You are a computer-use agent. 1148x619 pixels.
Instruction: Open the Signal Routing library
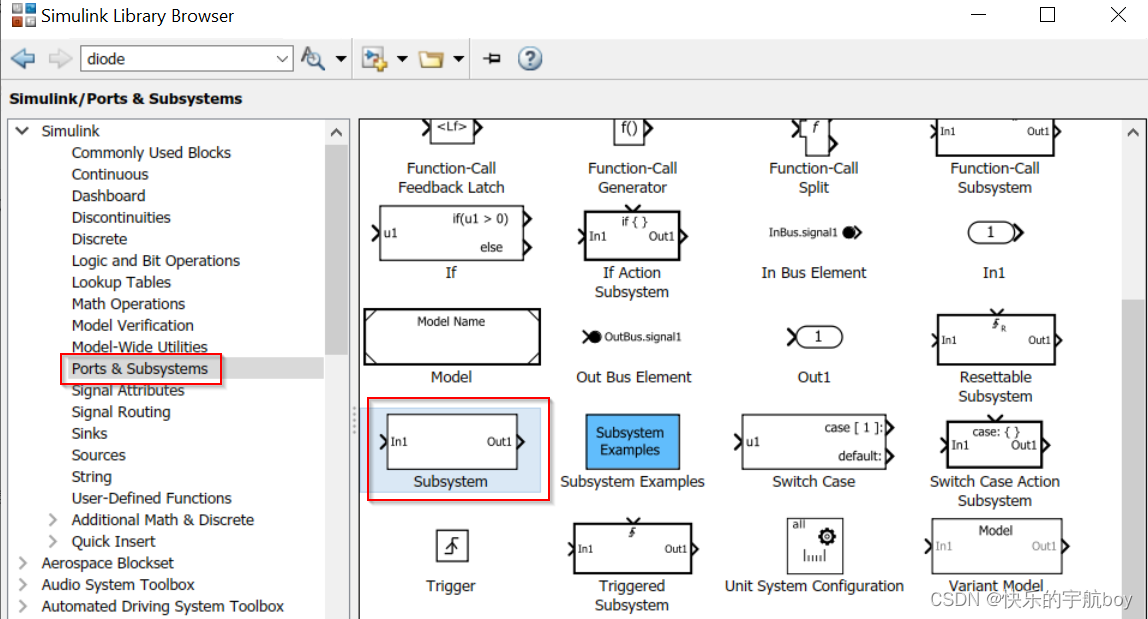point(121,412)
